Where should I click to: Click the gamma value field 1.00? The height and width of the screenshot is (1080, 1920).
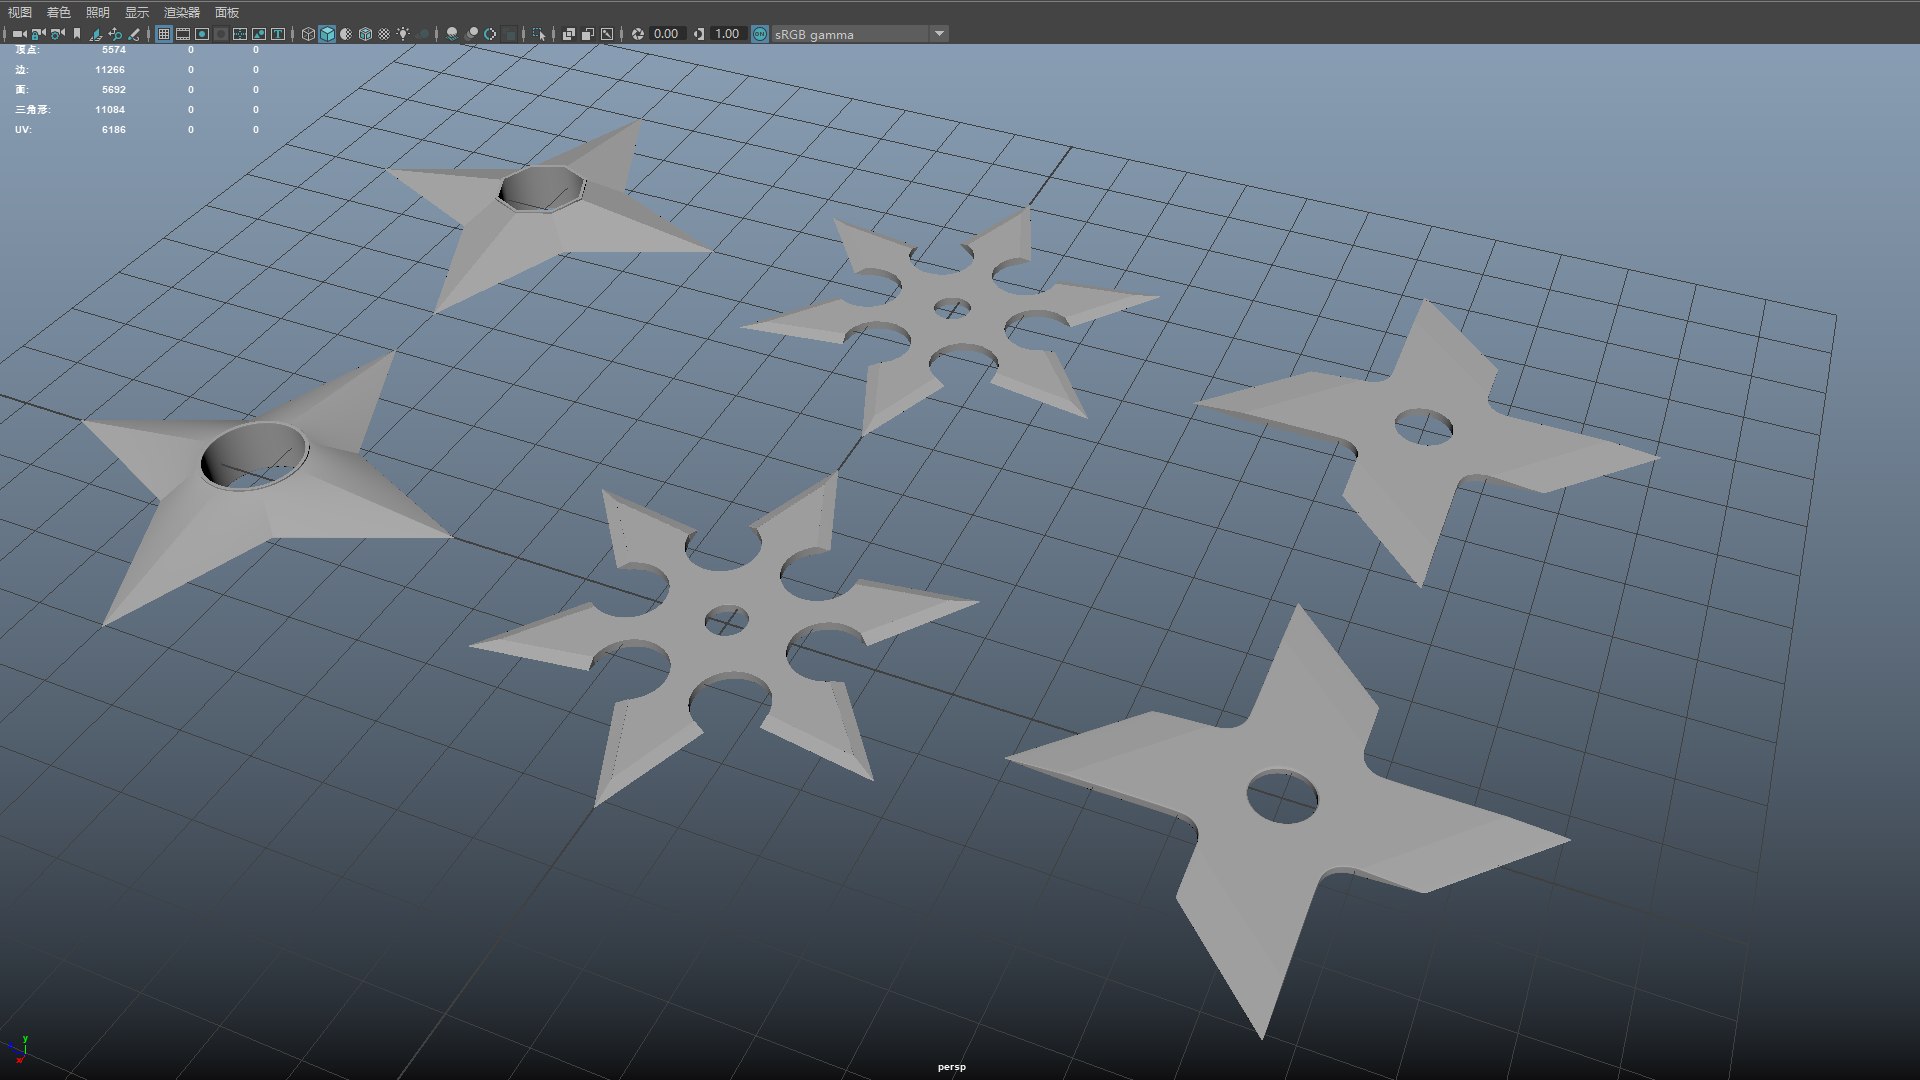[727, 34]
